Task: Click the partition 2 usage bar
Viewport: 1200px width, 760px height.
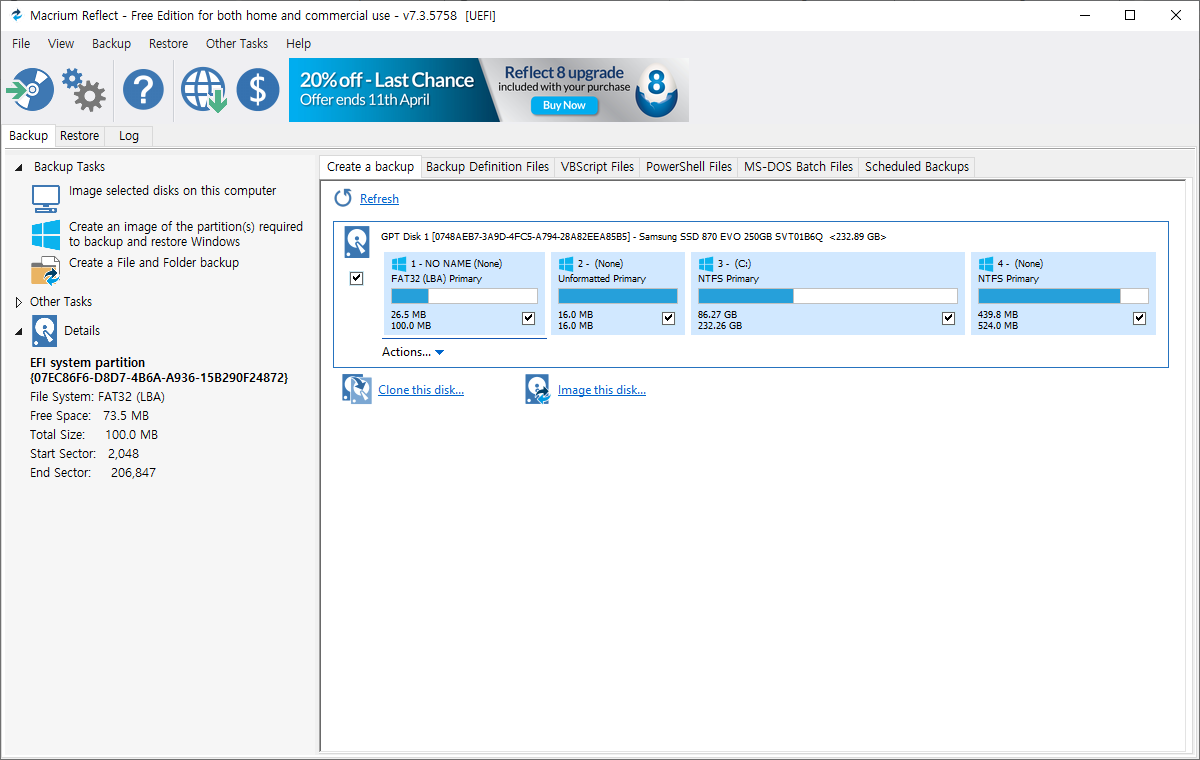Action: (x=617, y=296)
